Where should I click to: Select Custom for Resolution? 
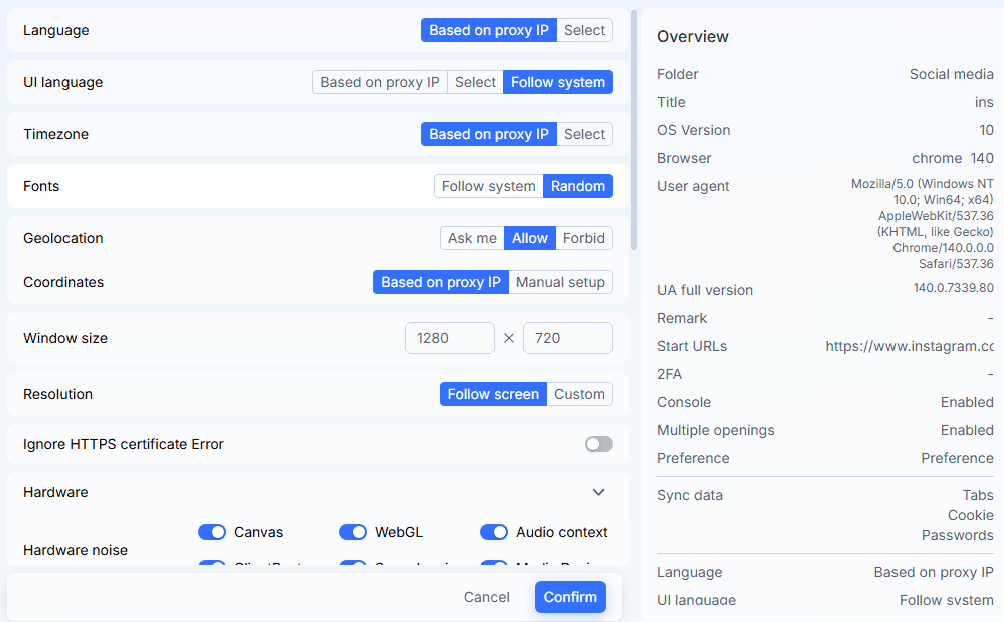pyautogui.click(x=579, y=394)
